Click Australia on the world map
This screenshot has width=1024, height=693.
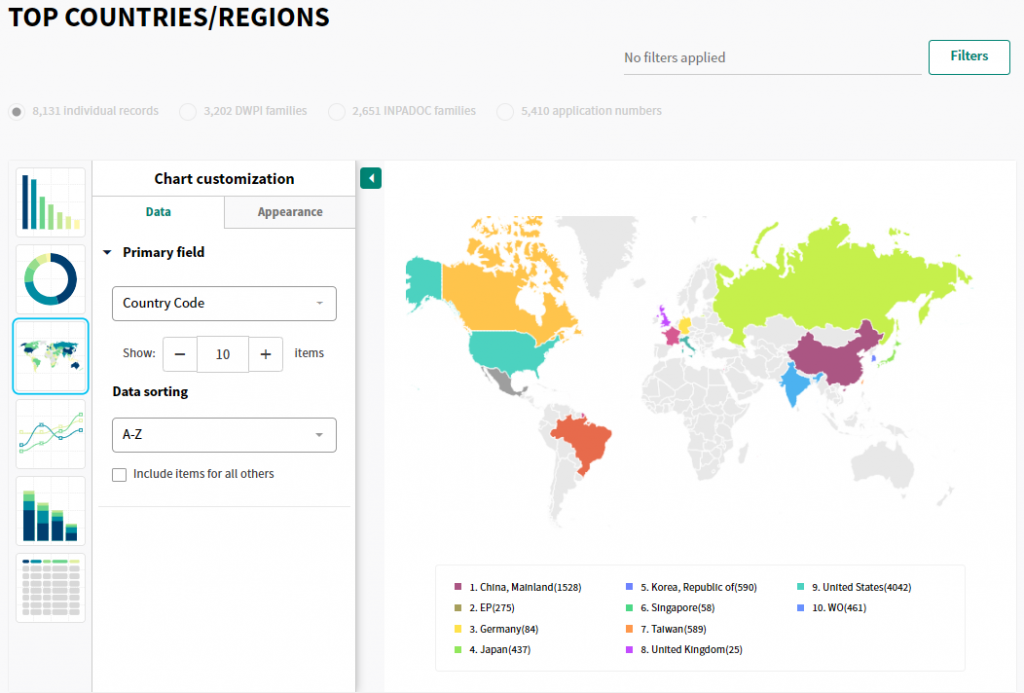point(883,465)
